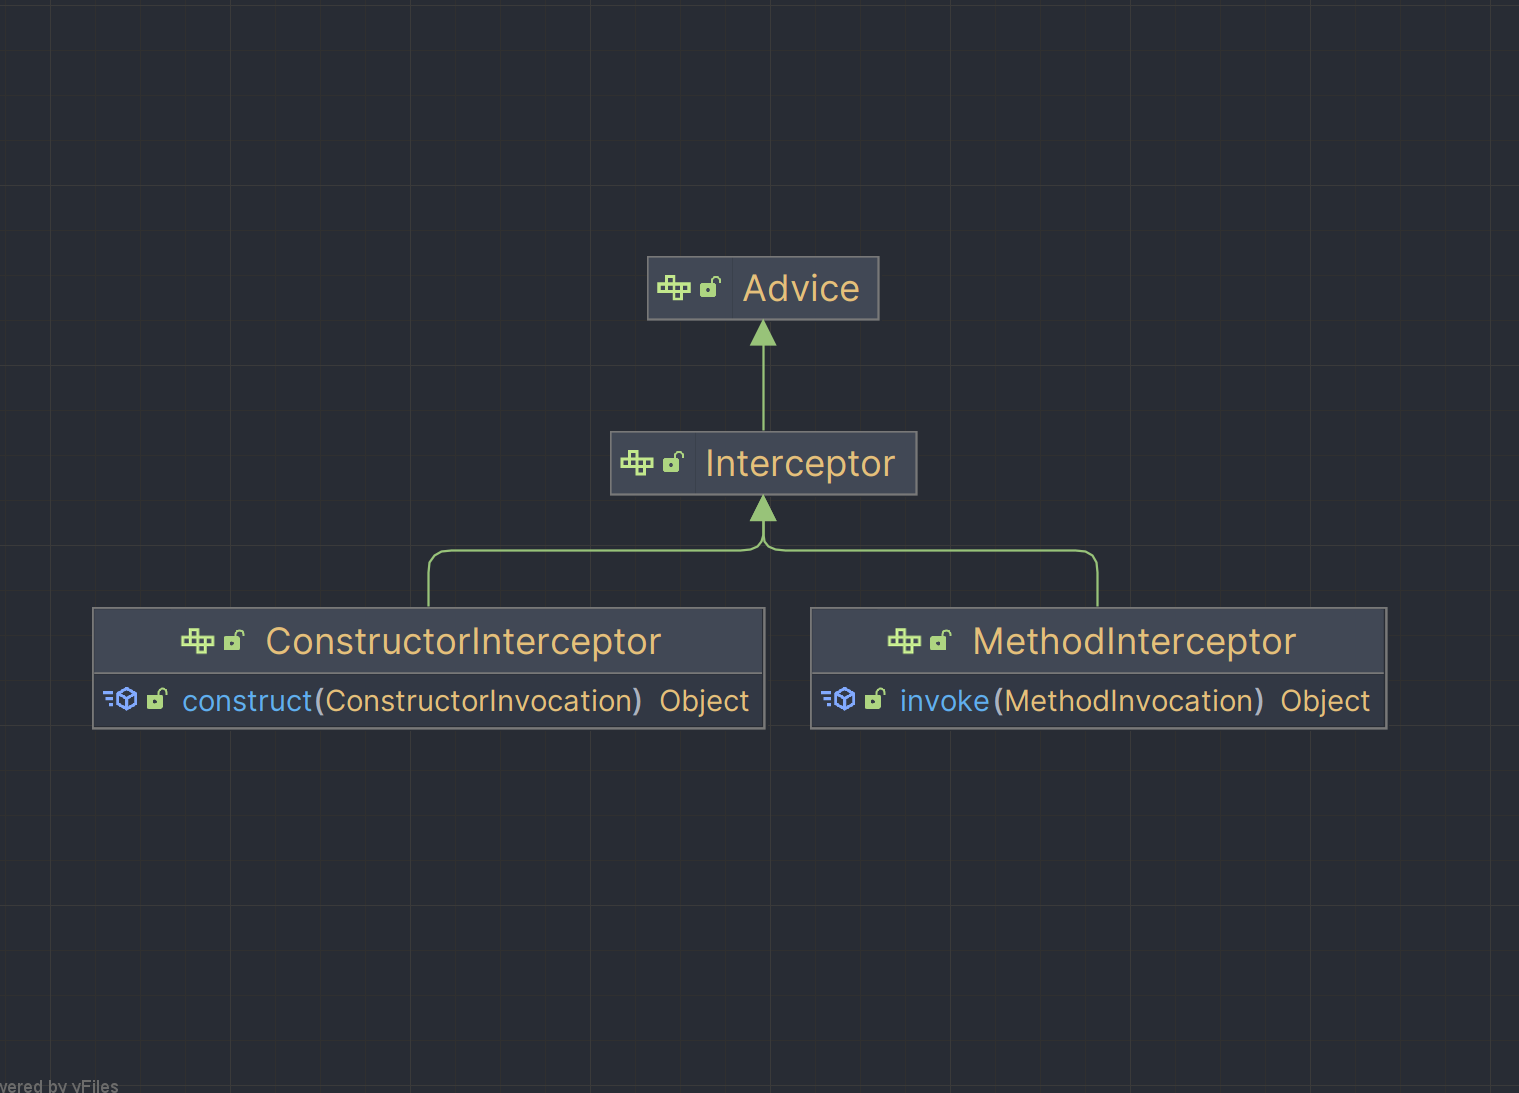
Task: Click the construct method name
Action: click(247, 702)
